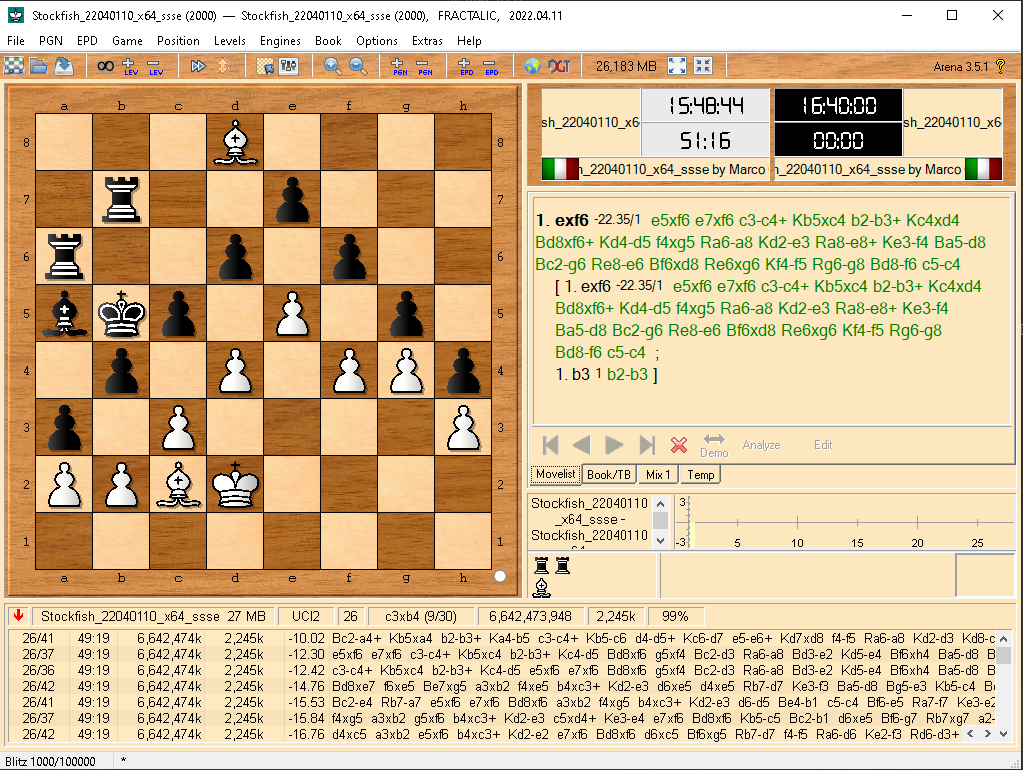Click the red delete X in movelist controls

[679, 445]
